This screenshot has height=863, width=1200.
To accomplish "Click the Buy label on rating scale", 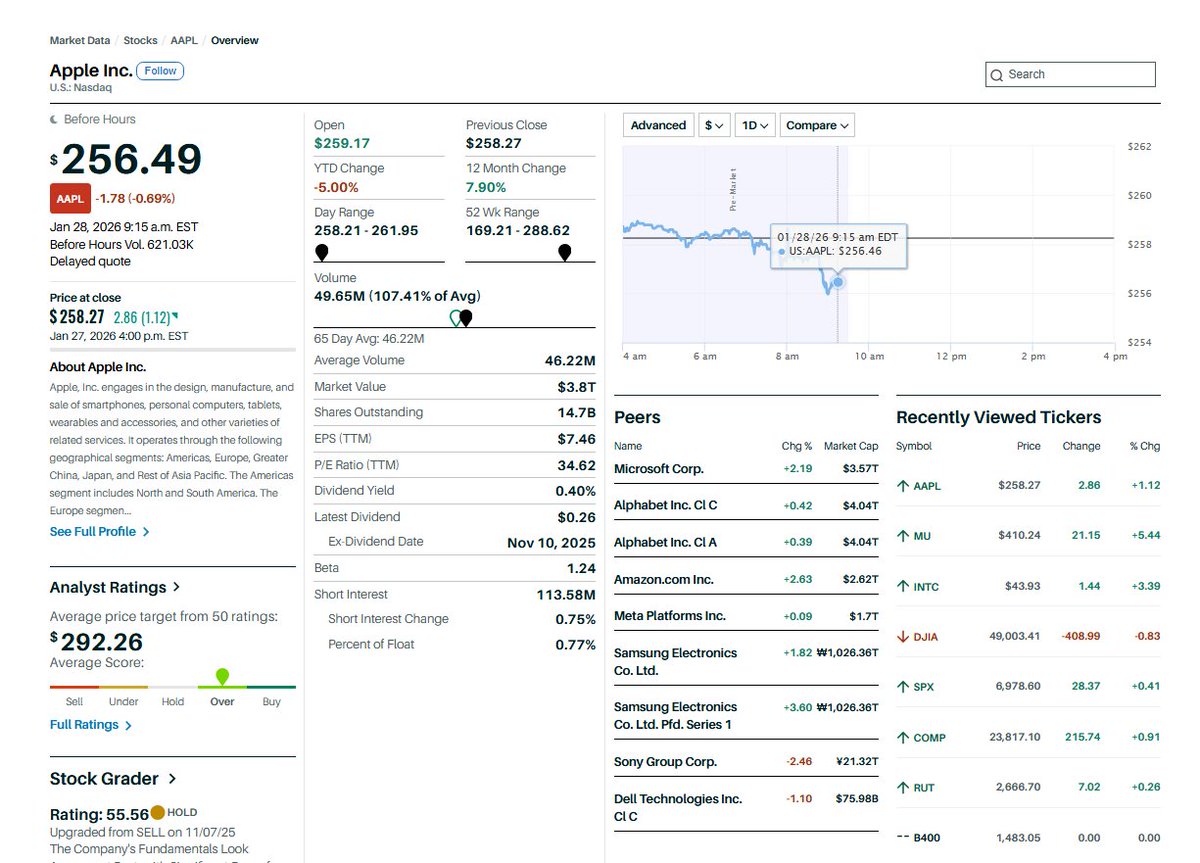I will [x=271, y=702].
